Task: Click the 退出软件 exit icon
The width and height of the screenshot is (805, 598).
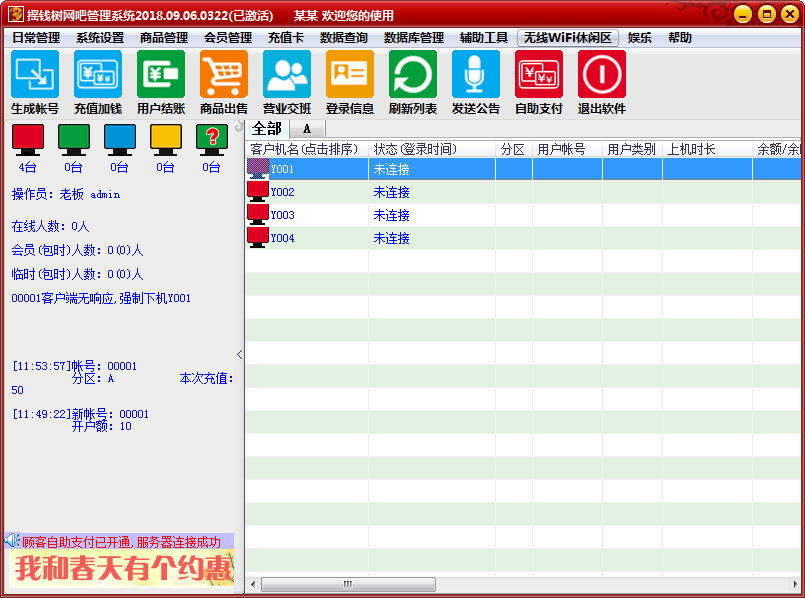Action: pos(602,75)
